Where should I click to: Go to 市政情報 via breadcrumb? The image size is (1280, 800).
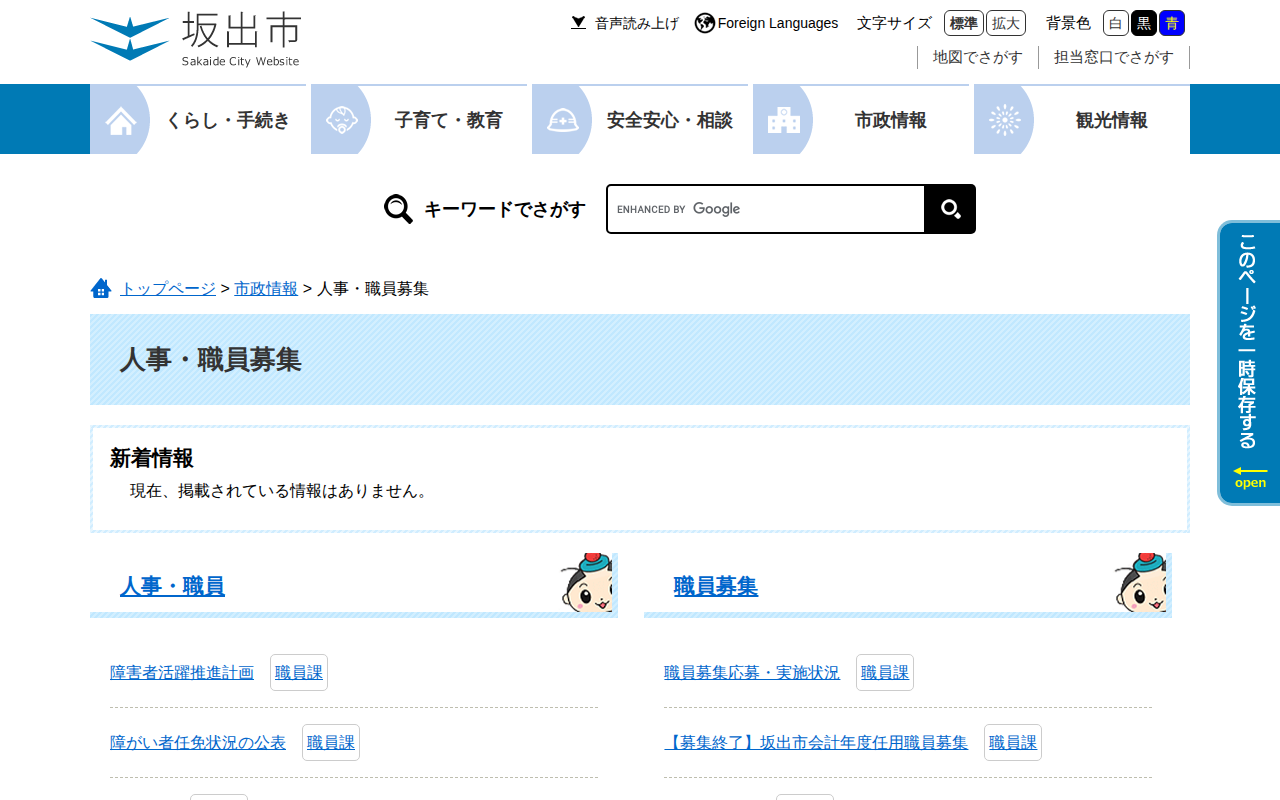click(x=266, y=288)
